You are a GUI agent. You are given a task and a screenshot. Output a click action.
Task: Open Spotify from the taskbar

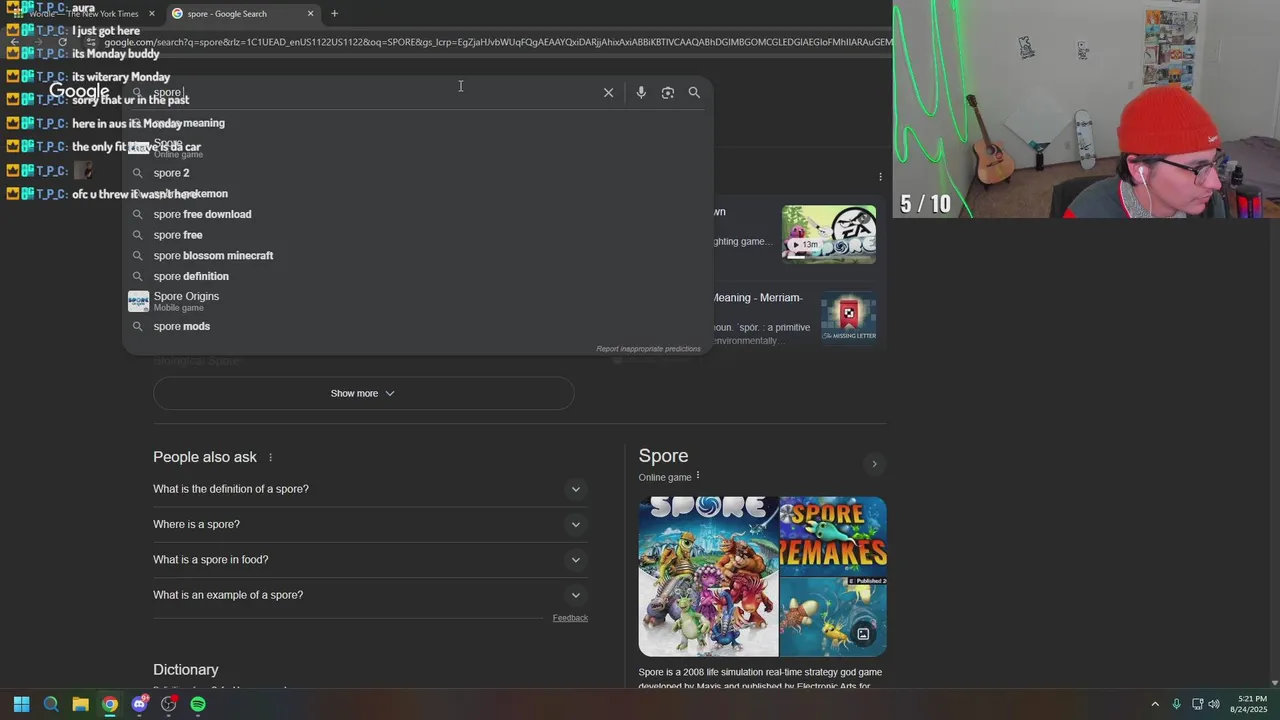[x=198, y=704]
